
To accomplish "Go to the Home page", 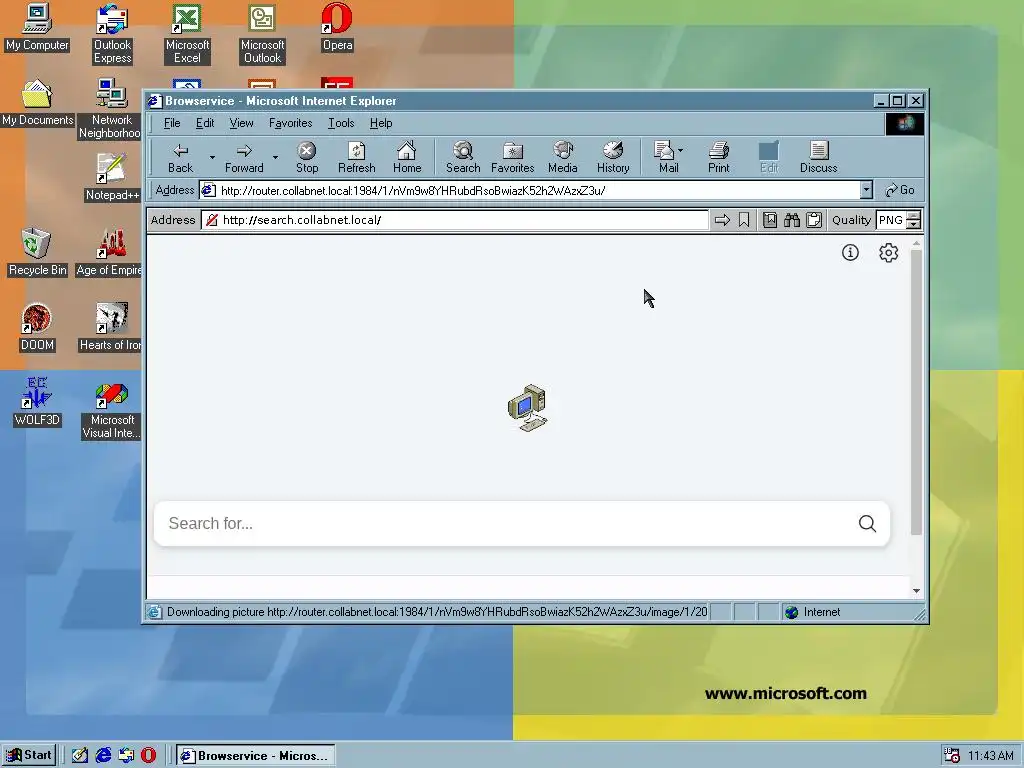I will (x=406, y=158).
